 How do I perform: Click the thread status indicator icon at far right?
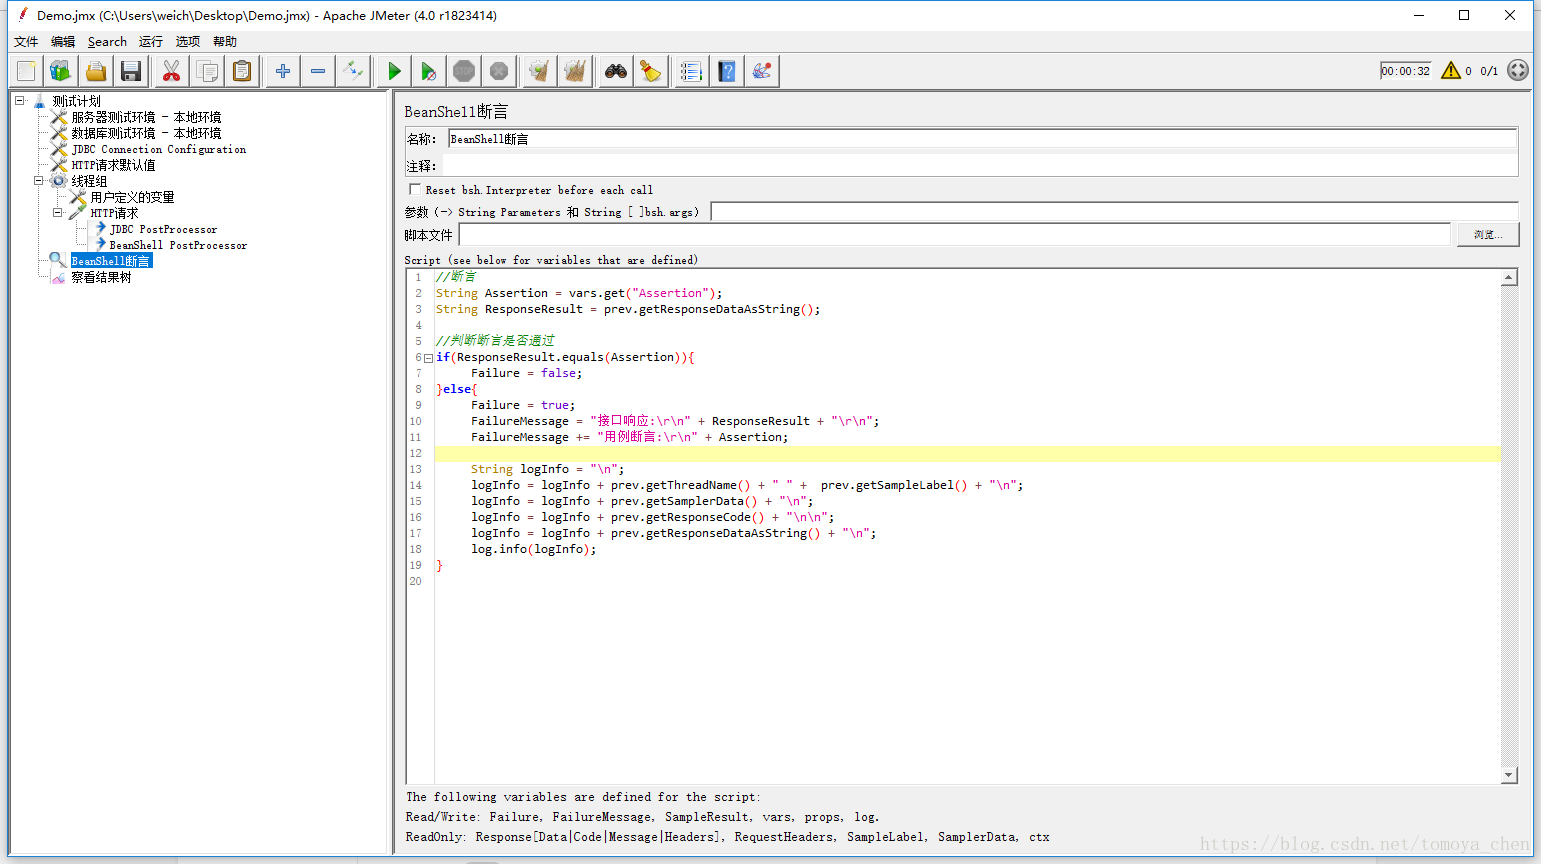tap(1518, 70)
